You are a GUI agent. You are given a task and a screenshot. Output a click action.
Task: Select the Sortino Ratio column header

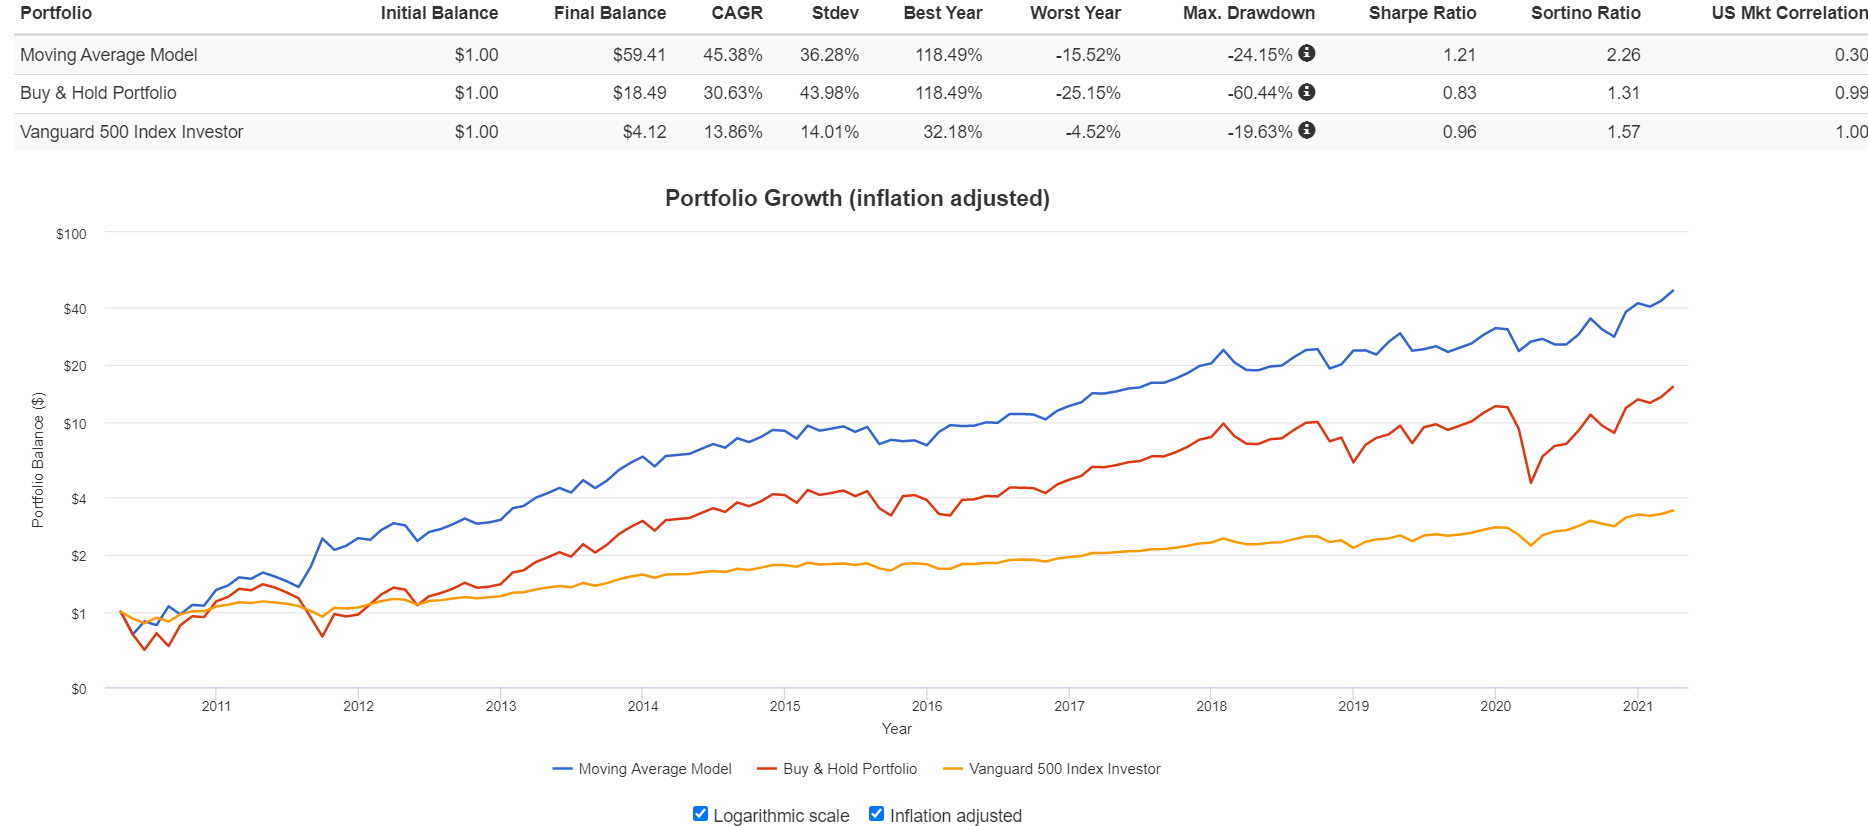pos(1585,13)
